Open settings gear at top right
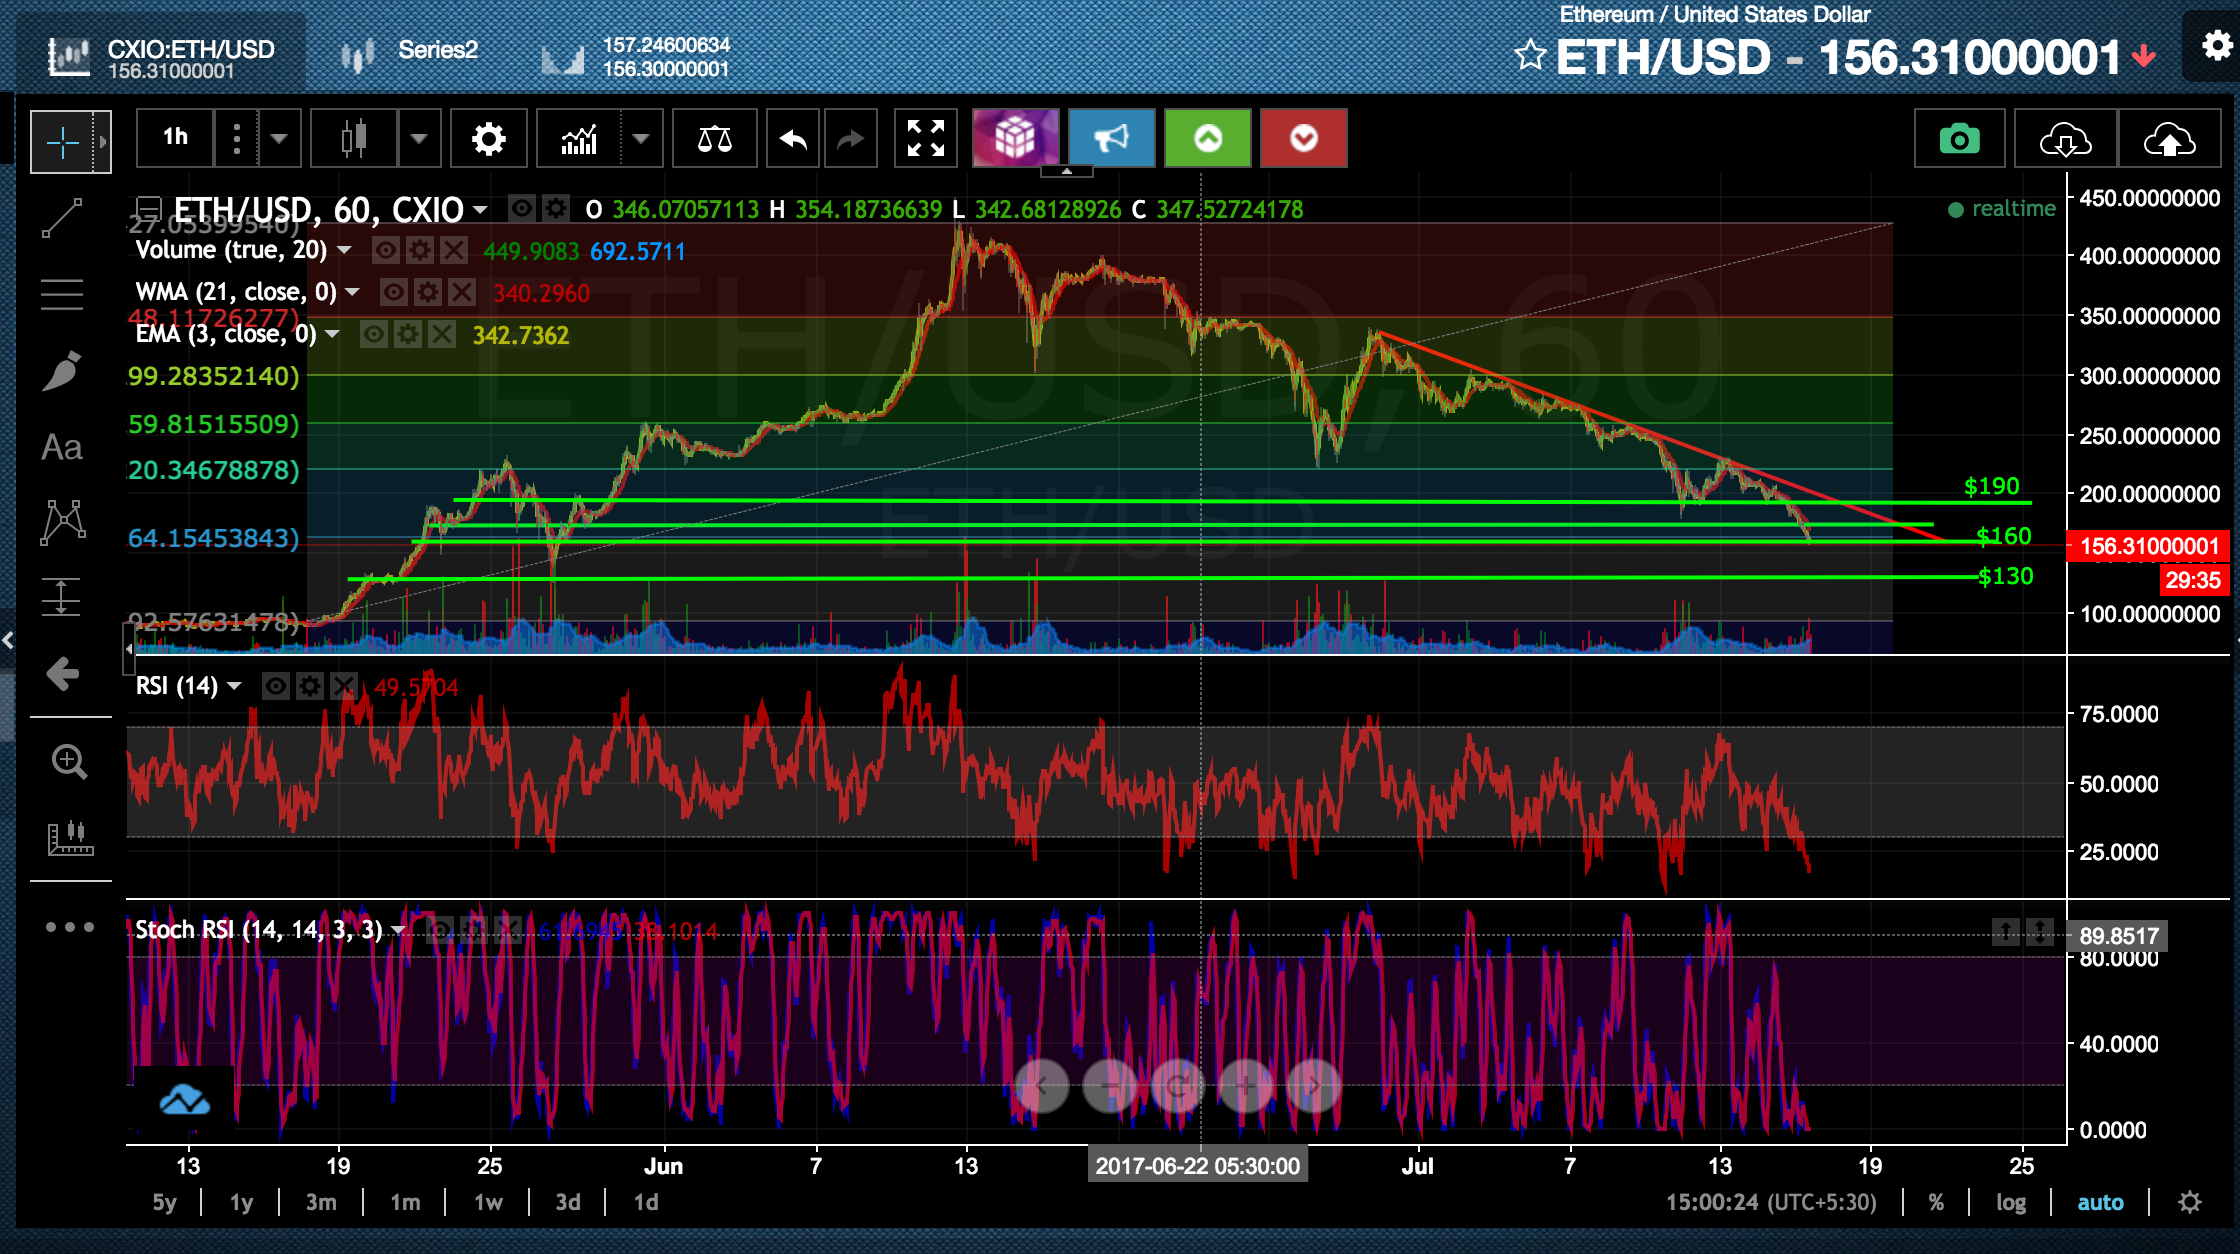The height and width of the screenshot is (1254, 2240). [2217, 46]
